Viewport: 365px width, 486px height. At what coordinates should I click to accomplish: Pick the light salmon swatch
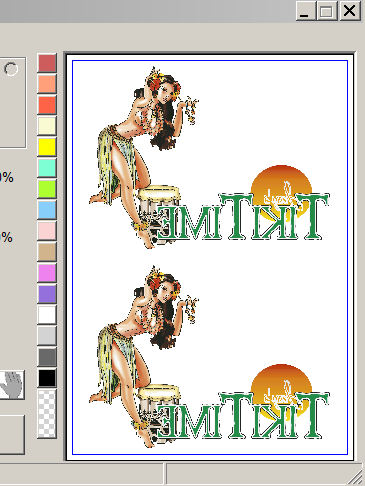47,84
